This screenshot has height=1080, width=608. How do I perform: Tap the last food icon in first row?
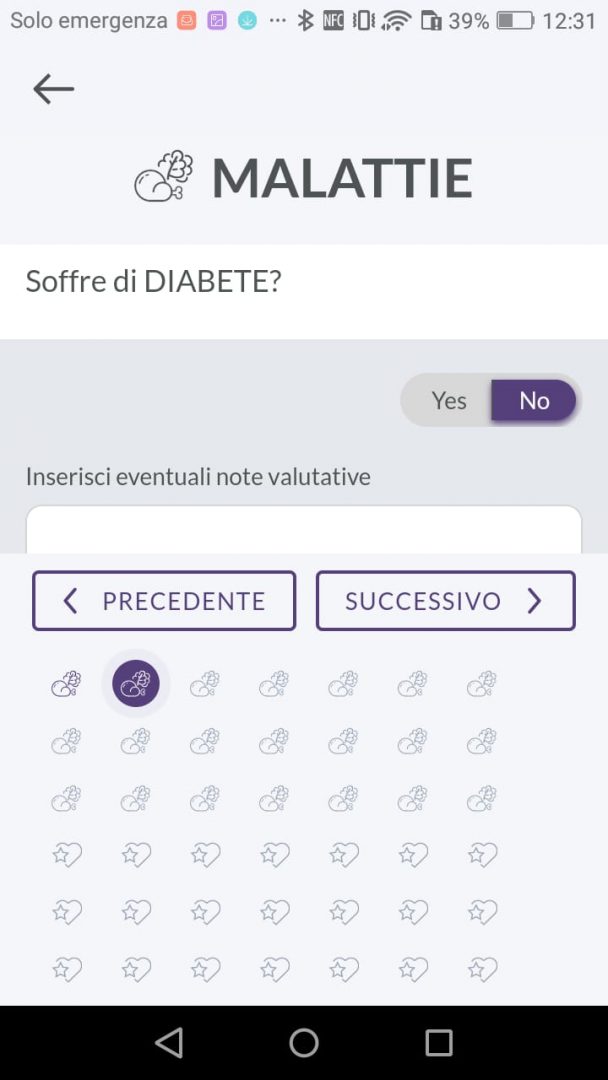tap(481, 684)
